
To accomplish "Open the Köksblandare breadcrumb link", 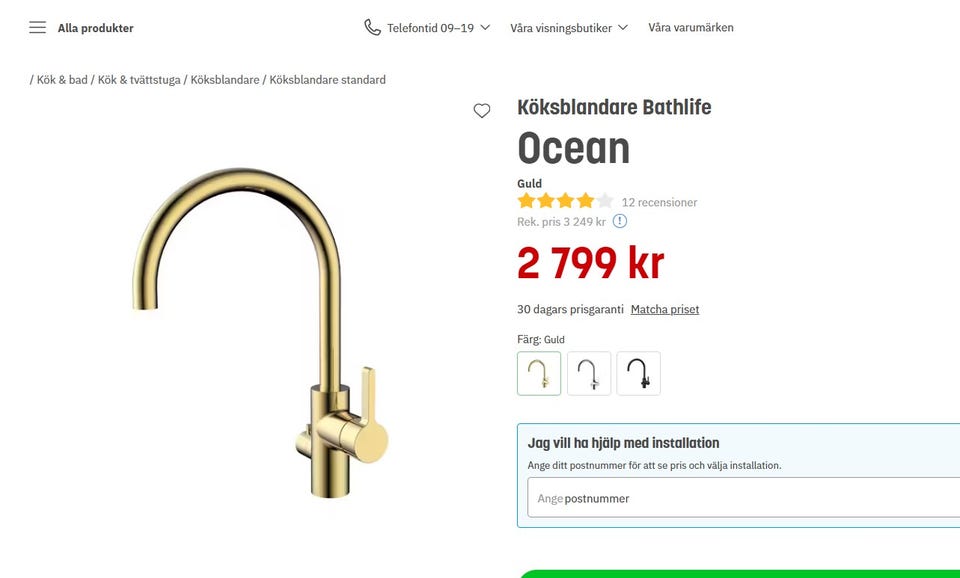I will tap(225, 80).
